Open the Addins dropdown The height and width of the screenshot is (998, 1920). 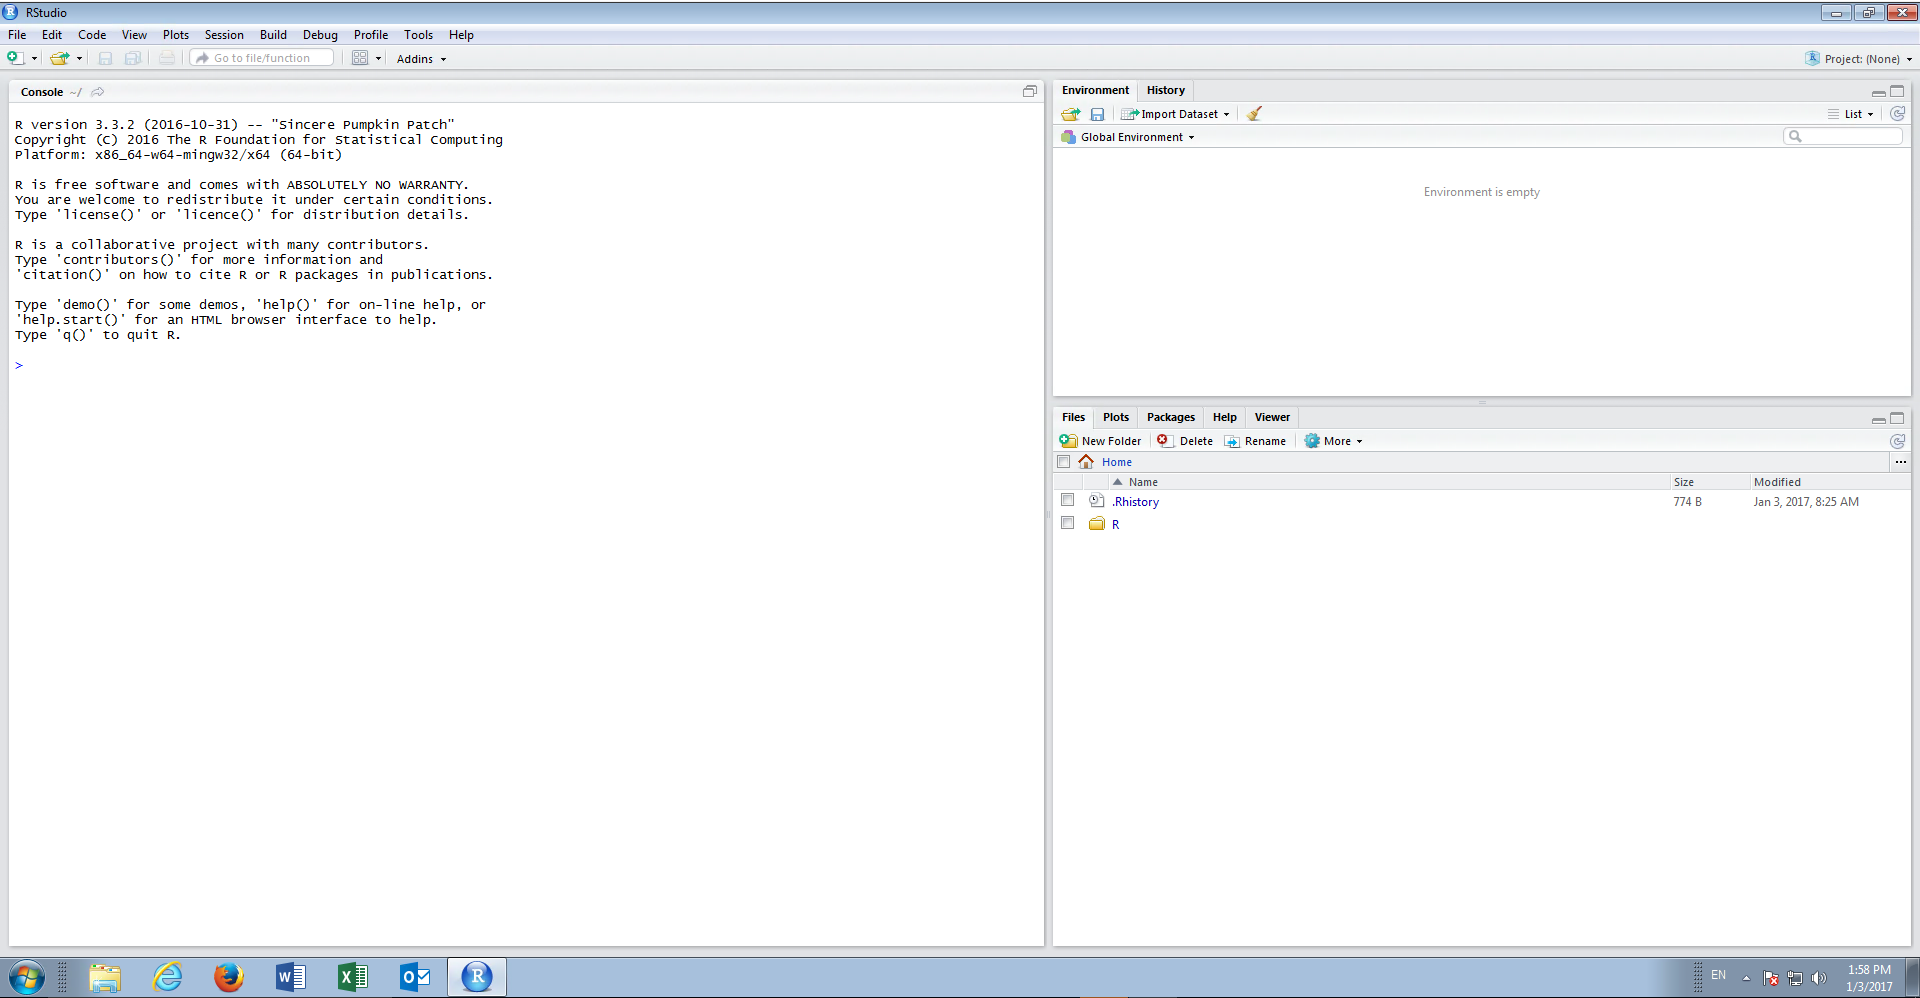pos(421,59)
